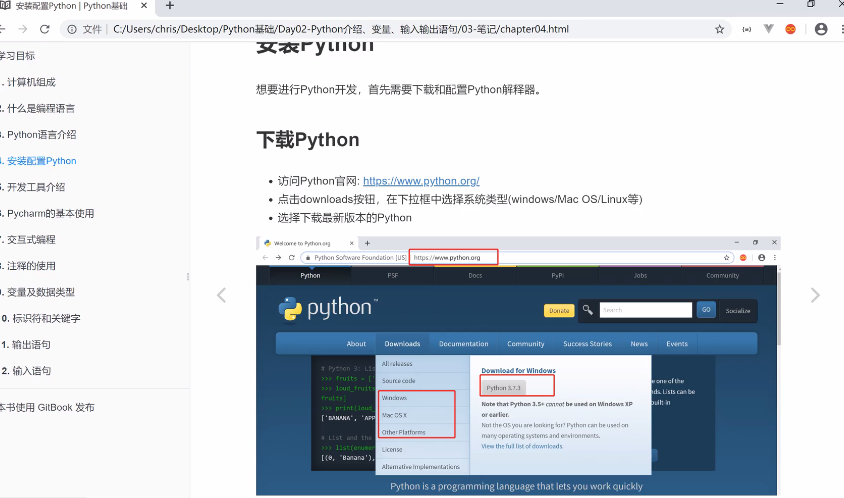844x498 pixels.
Task: Bookmark this page with the star
Action: (720, 29)
